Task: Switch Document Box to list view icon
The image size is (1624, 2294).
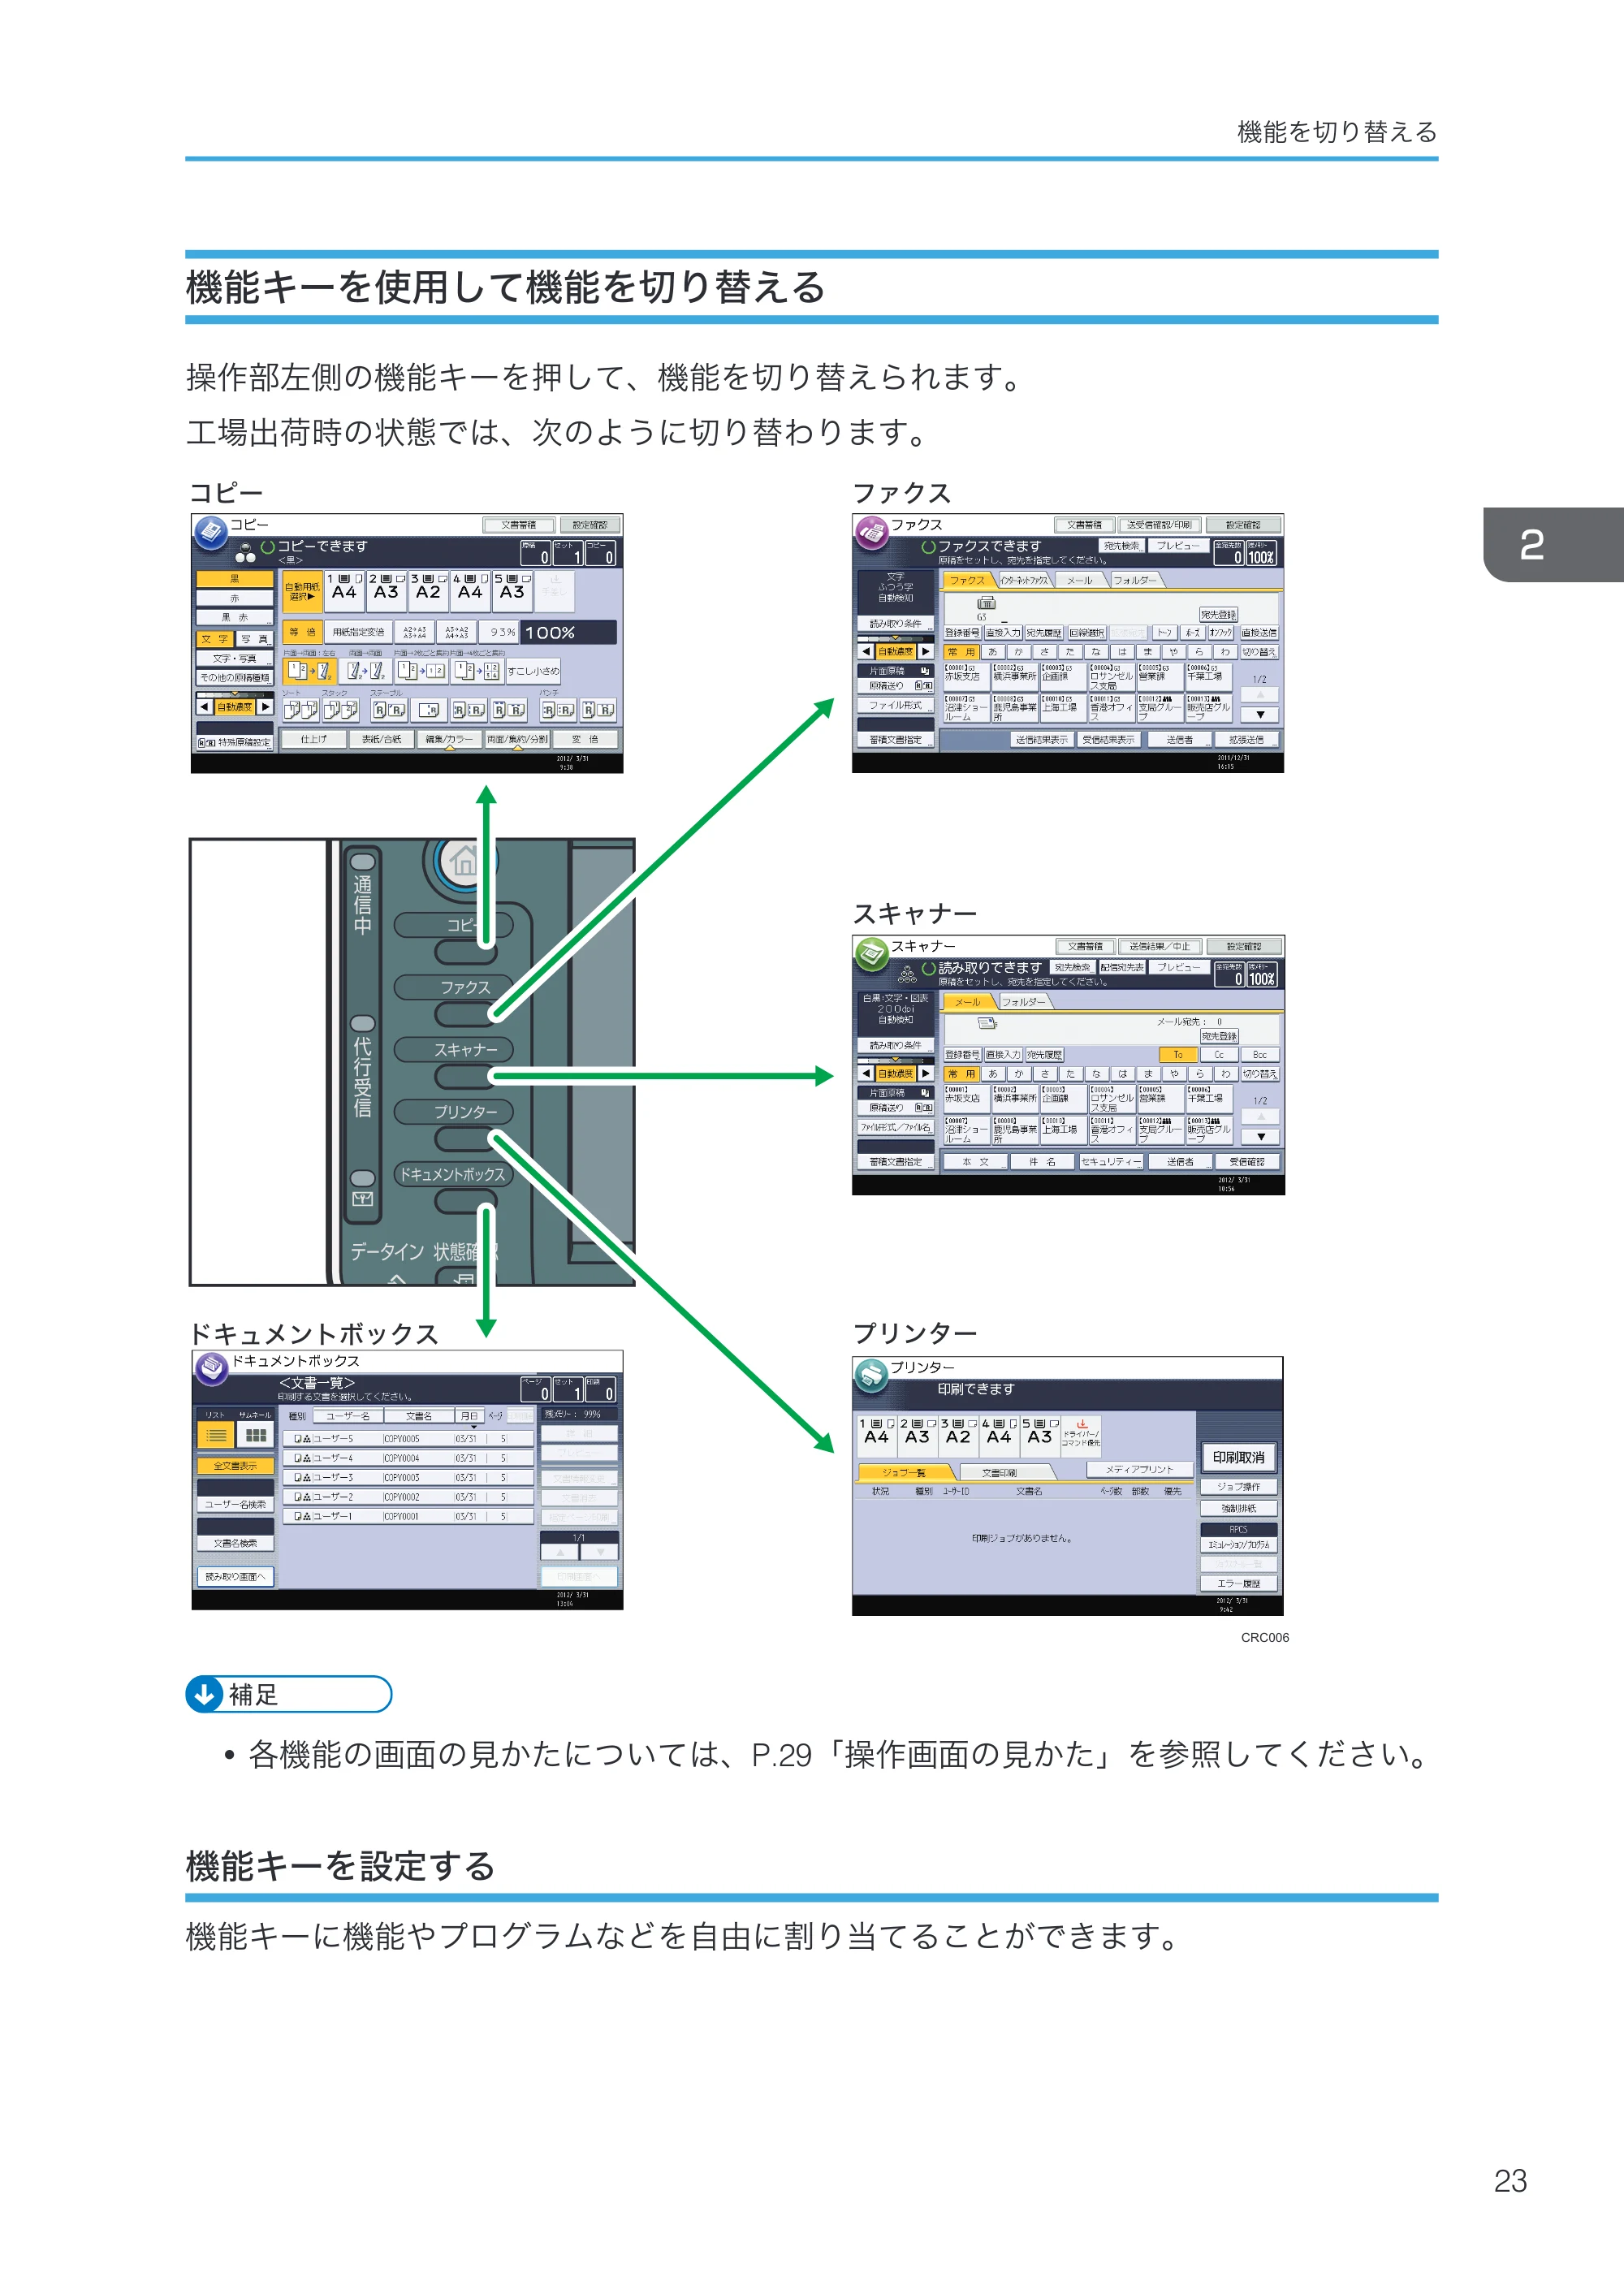Action: pos(217,1435)
